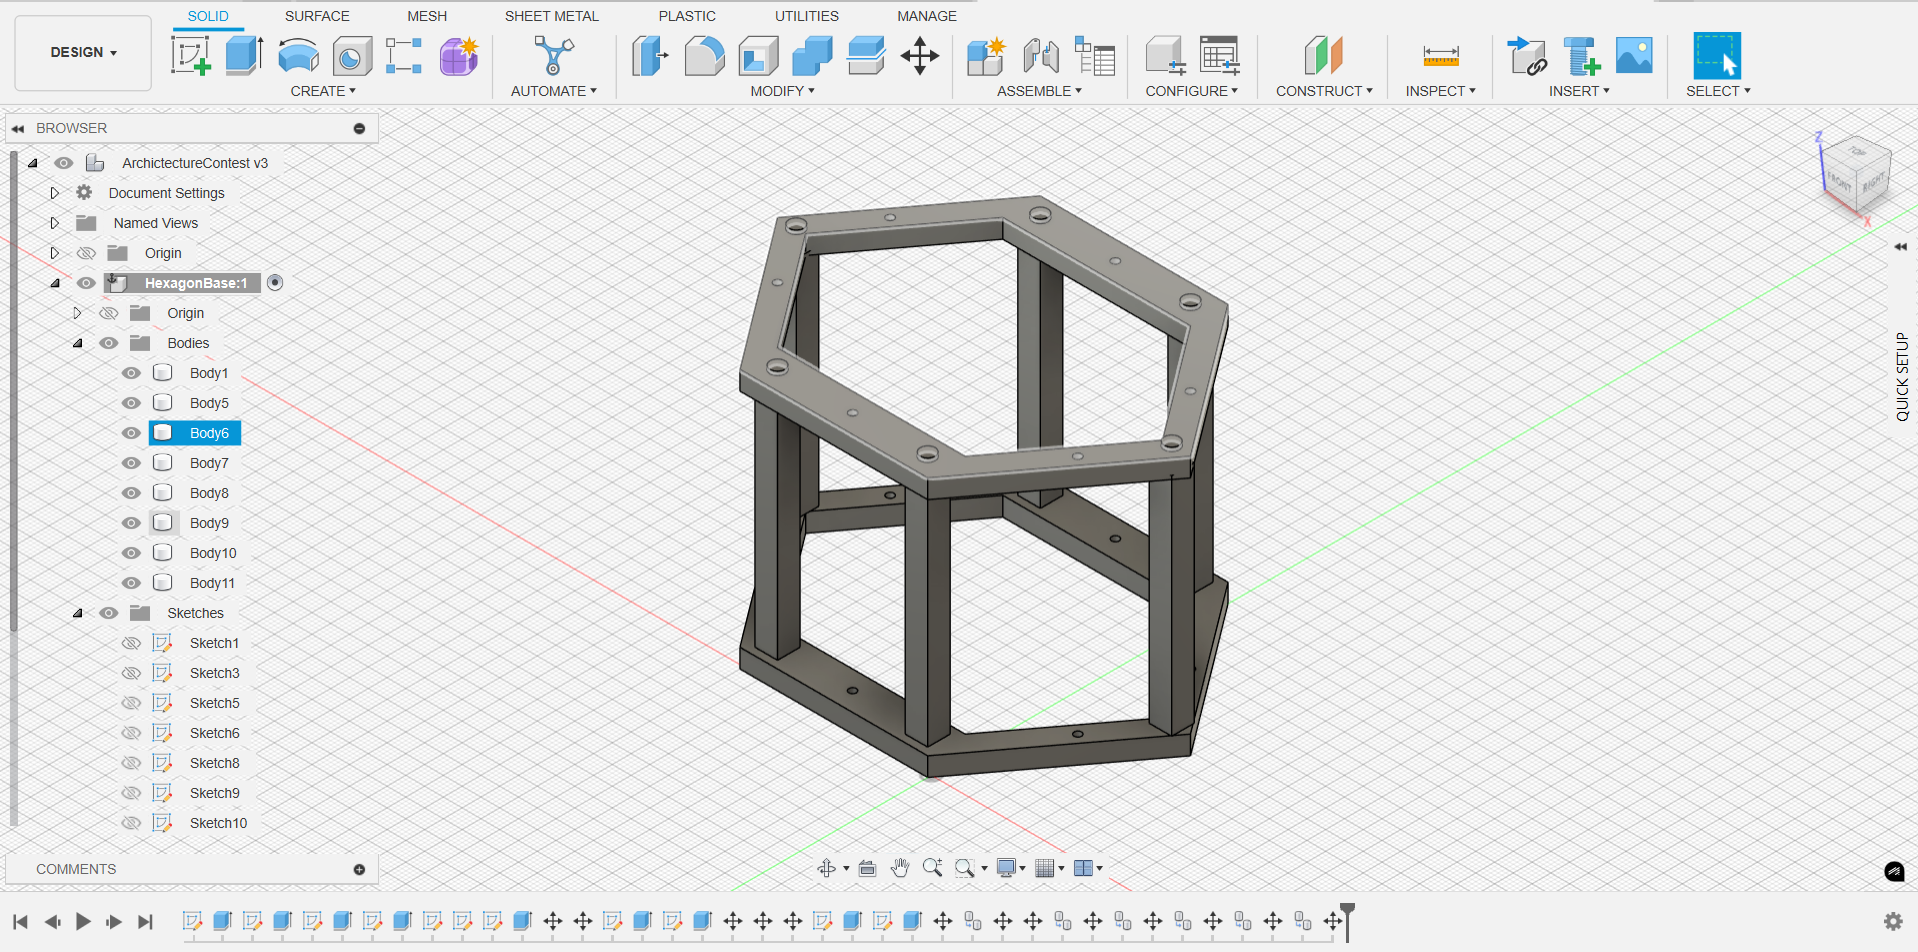Image resolution: width=1918 pixels, height=952 pixels.
Task: Switch to the UTILITIES tab
Action: point(807,16)
